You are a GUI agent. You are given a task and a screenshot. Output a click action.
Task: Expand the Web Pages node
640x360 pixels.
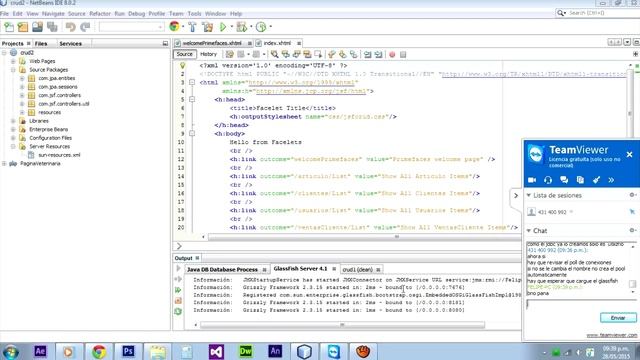click(x=13, y=61)
